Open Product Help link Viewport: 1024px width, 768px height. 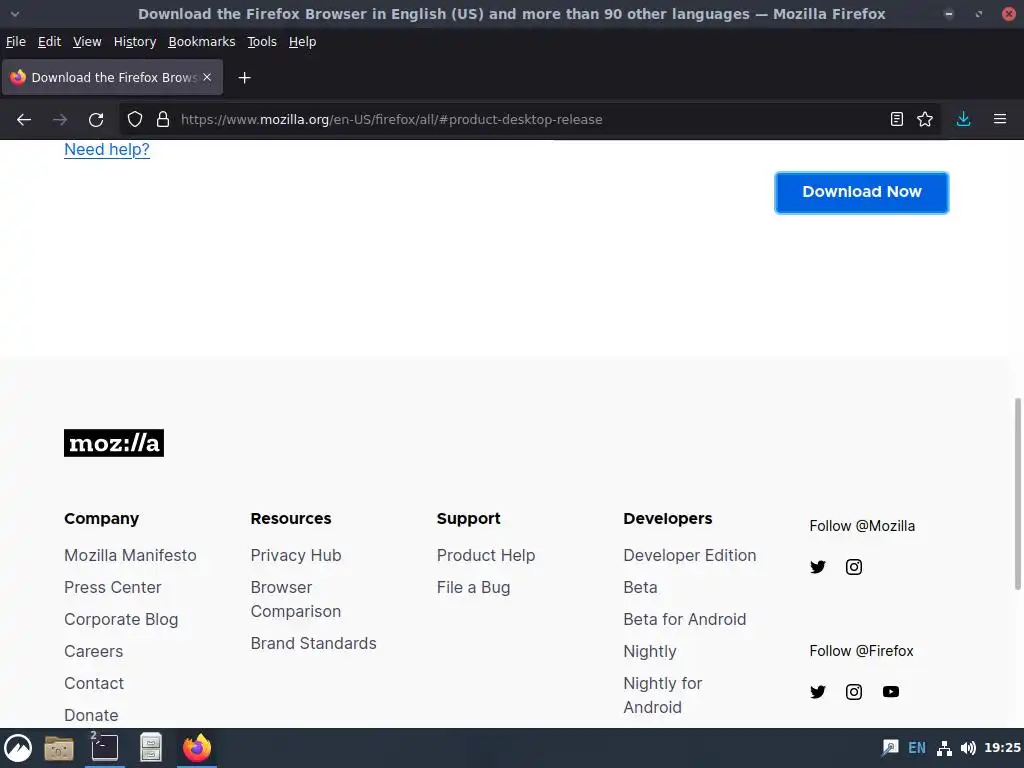pyautogui.click(x=486, y=555)
